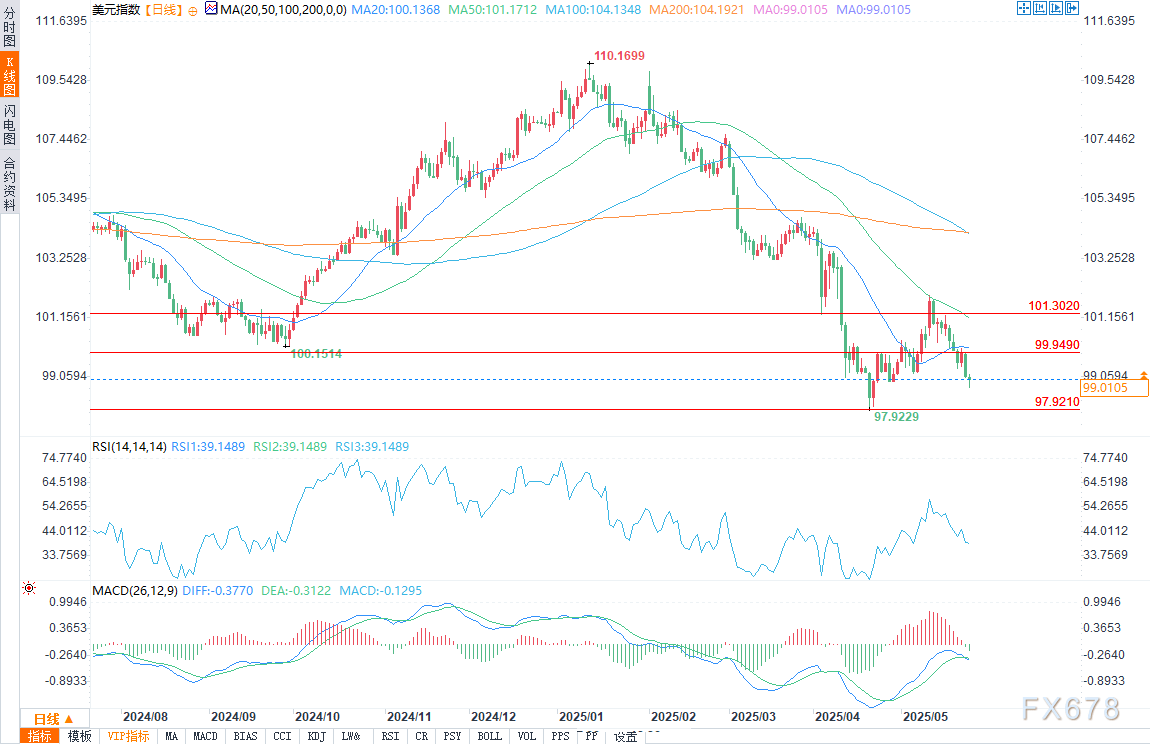Select the BOLL indicator tab
The height and width of the screenshot is (744, 1150).
click(489, 736)
